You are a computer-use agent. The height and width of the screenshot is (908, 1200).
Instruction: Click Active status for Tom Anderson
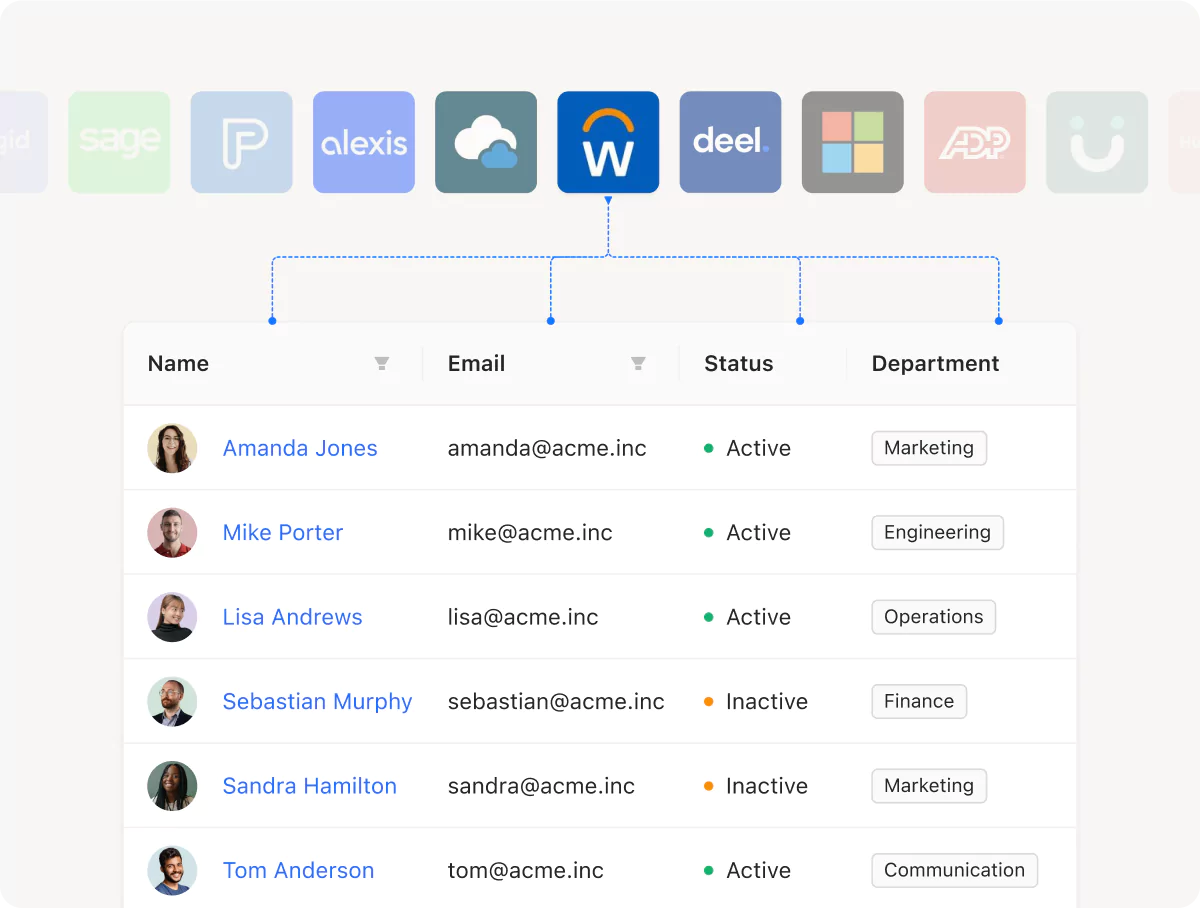click(x=747, y=870)
